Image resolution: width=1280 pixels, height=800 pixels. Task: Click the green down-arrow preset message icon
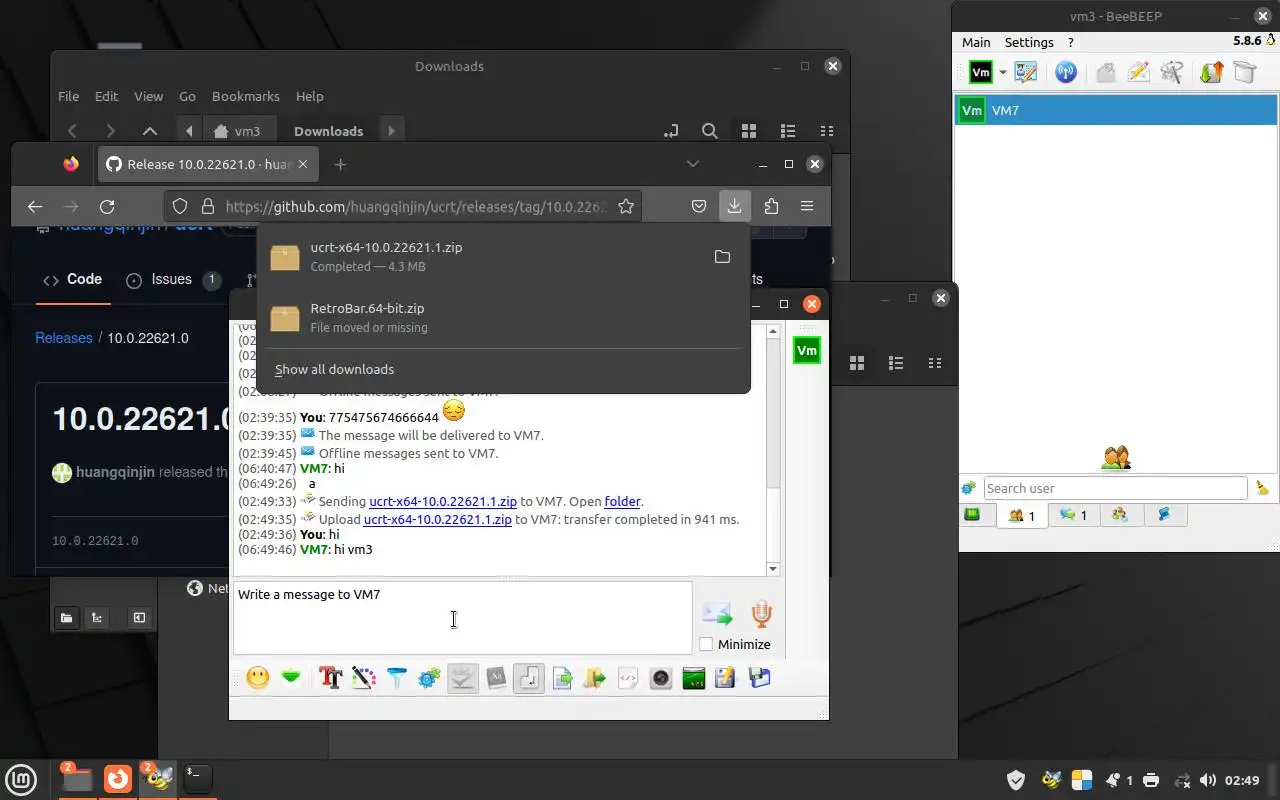291,678
